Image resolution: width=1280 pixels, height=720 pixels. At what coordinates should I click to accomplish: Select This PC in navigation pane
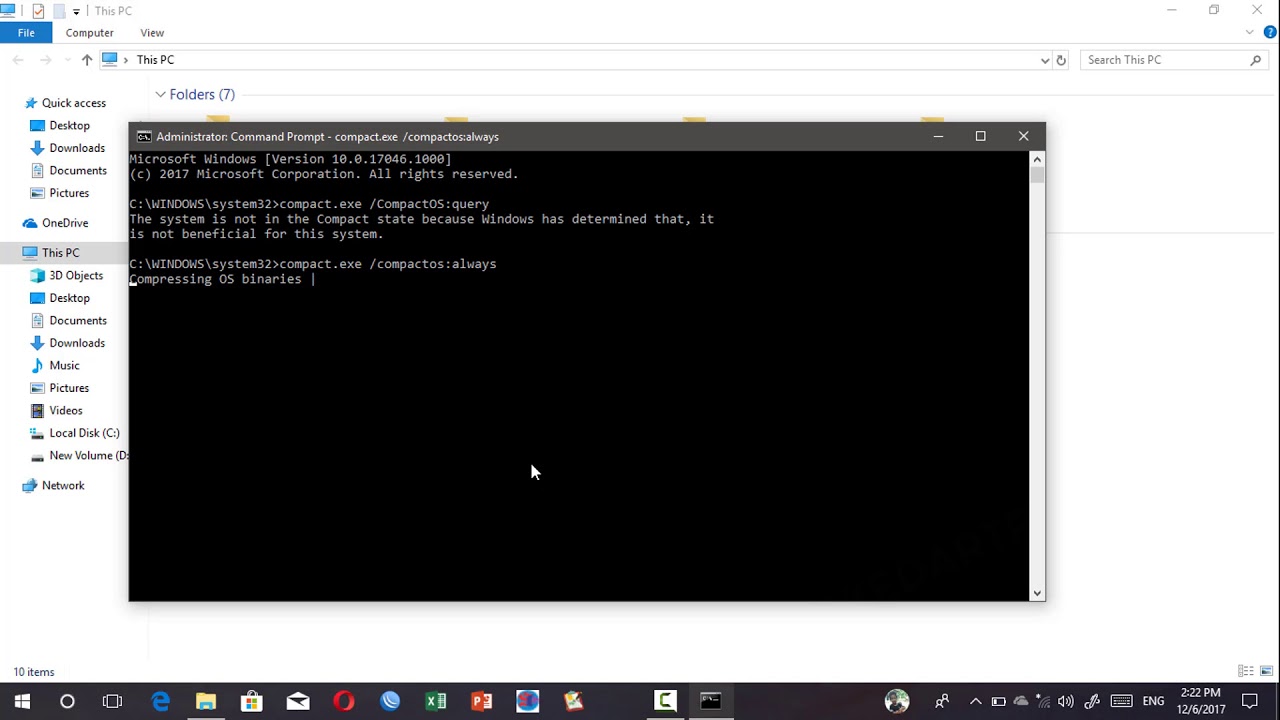[60, 253]
